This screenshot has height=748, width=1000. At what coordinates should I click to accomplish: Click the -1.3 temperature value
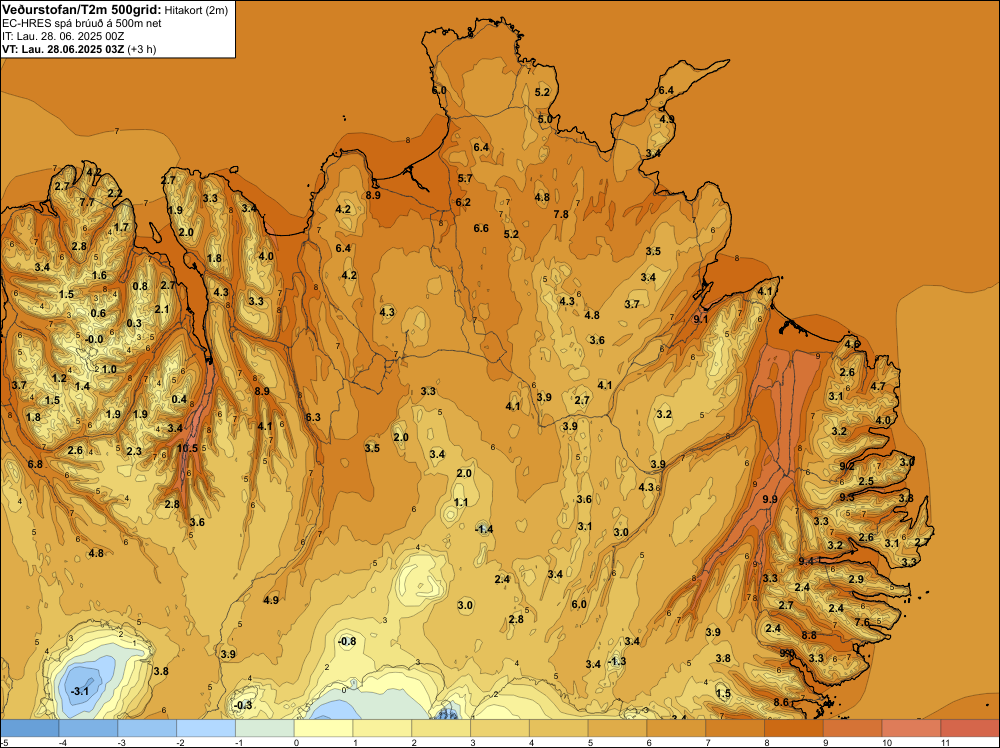(x=617, y=661)
